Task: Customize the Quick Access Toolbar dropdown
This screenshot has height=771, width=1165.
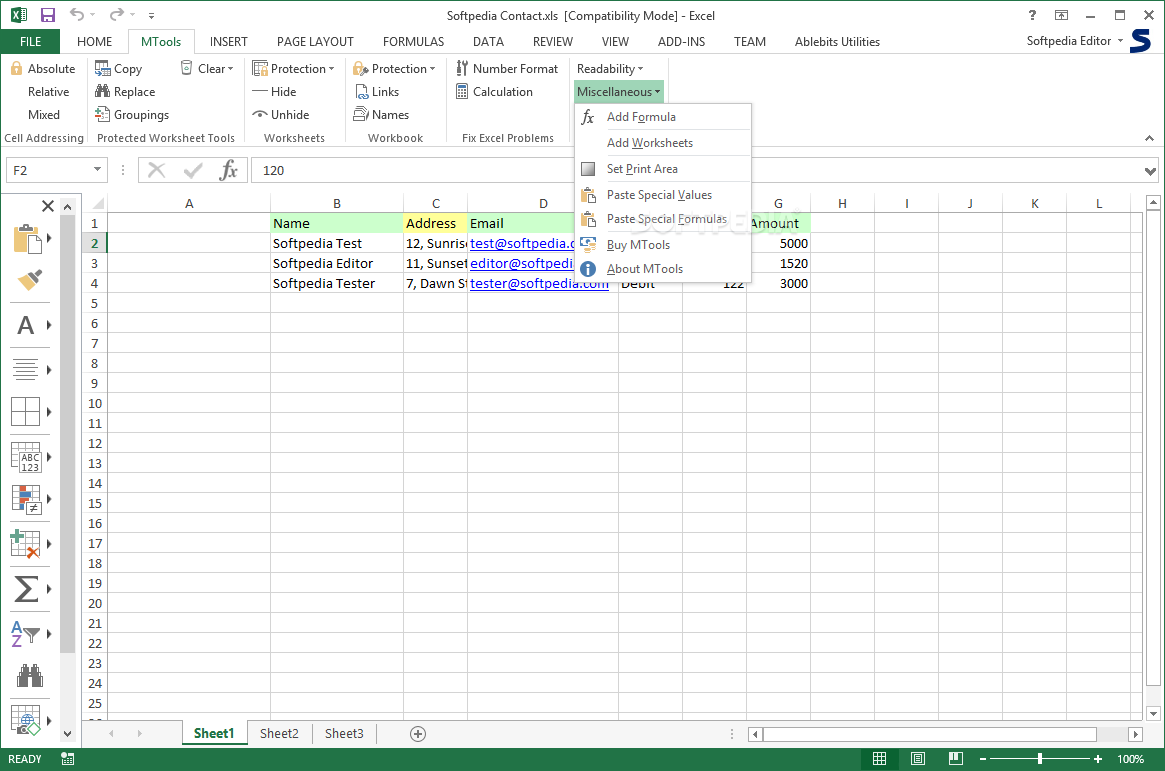Action: tap(152, 15)
